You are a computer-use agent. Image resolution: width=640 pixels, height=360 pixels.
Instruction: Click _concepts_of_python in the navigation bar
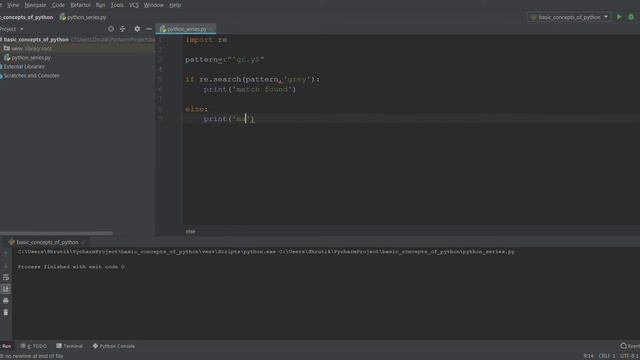pos(27,17)
